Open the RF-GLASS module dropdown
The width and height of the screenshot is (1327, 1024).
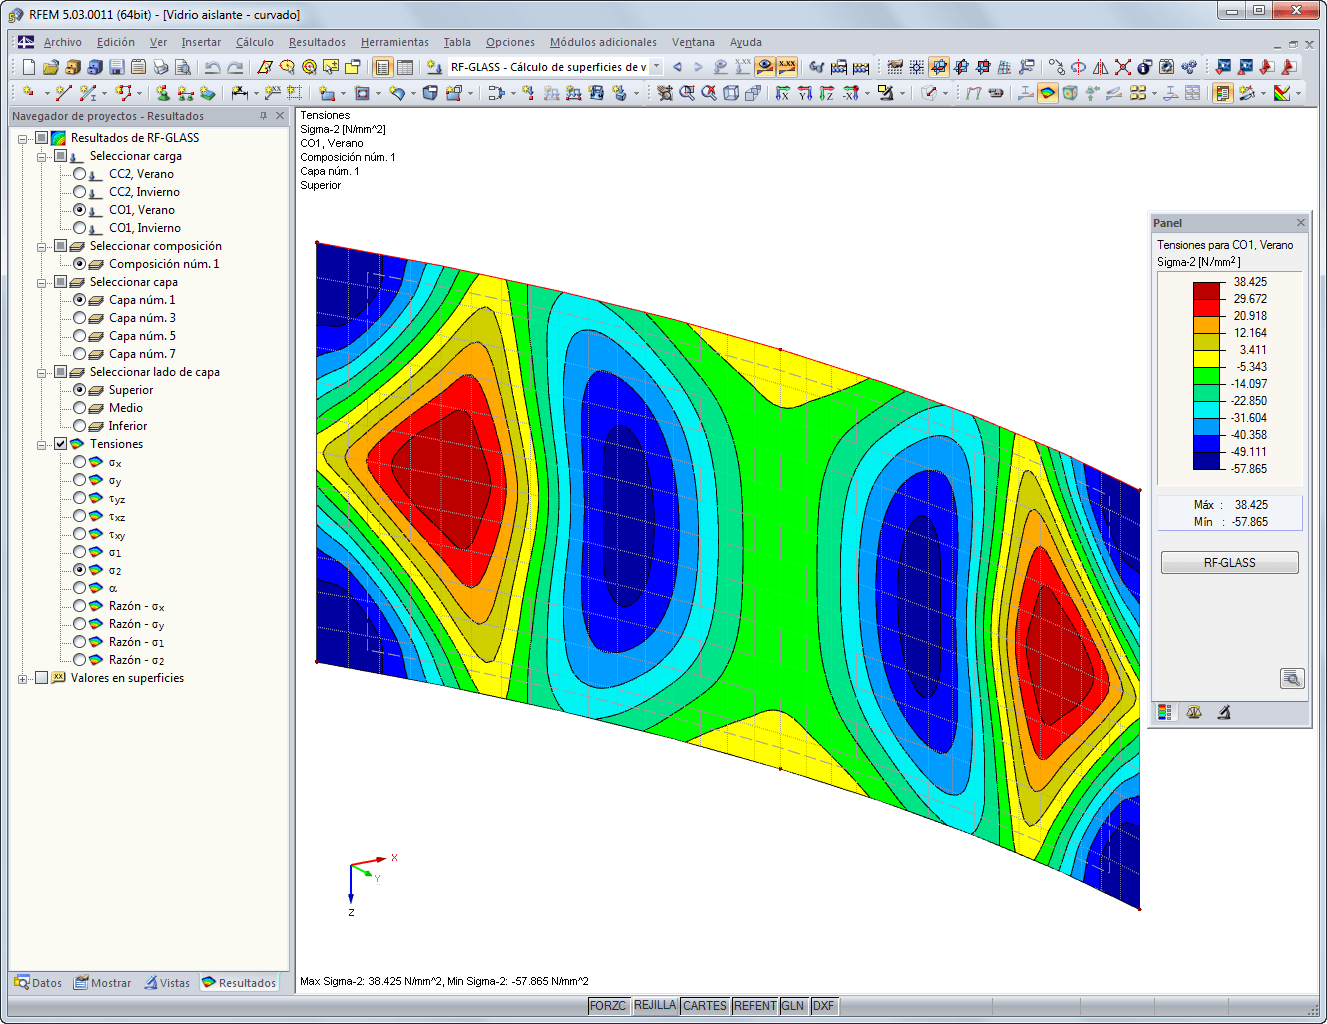(657, 66)
